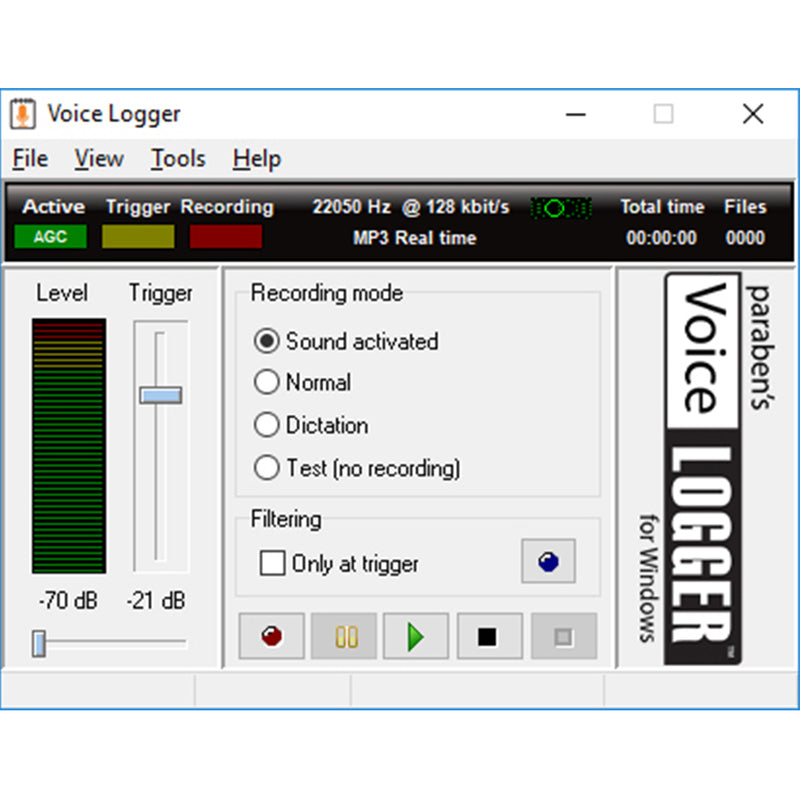
Task: Select Normal recording mode
Action: pyautogui.click(x=267, y=382)
